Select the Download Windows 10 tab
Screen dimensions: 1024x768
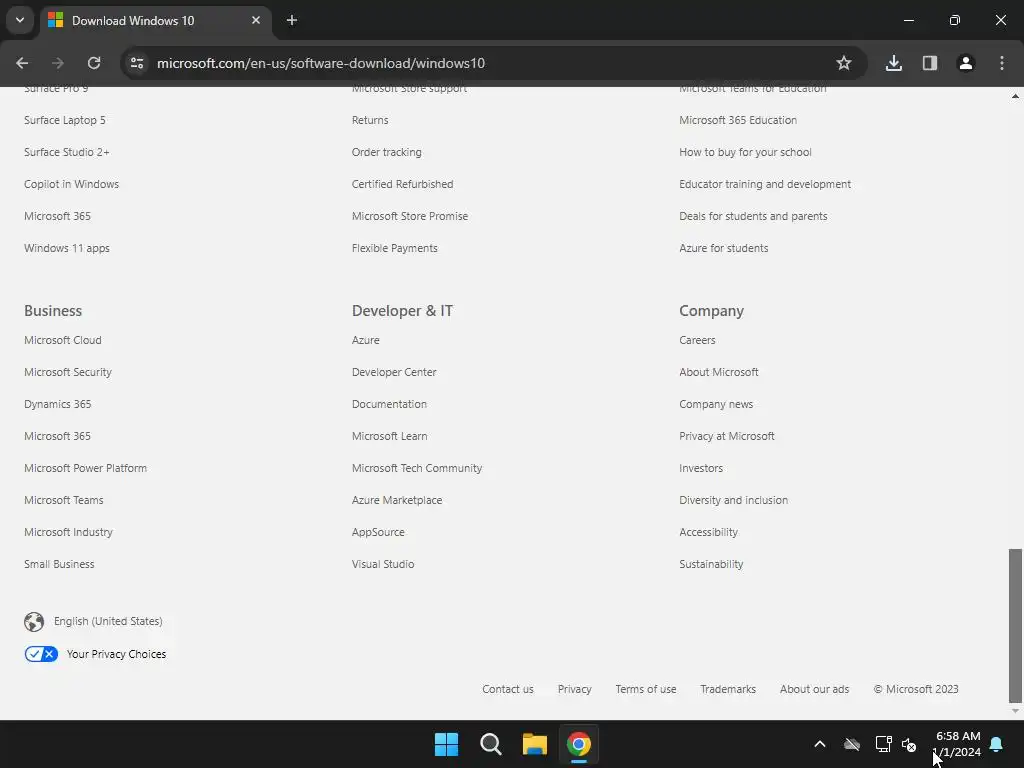pyautogui.click(x=155, y=21)
